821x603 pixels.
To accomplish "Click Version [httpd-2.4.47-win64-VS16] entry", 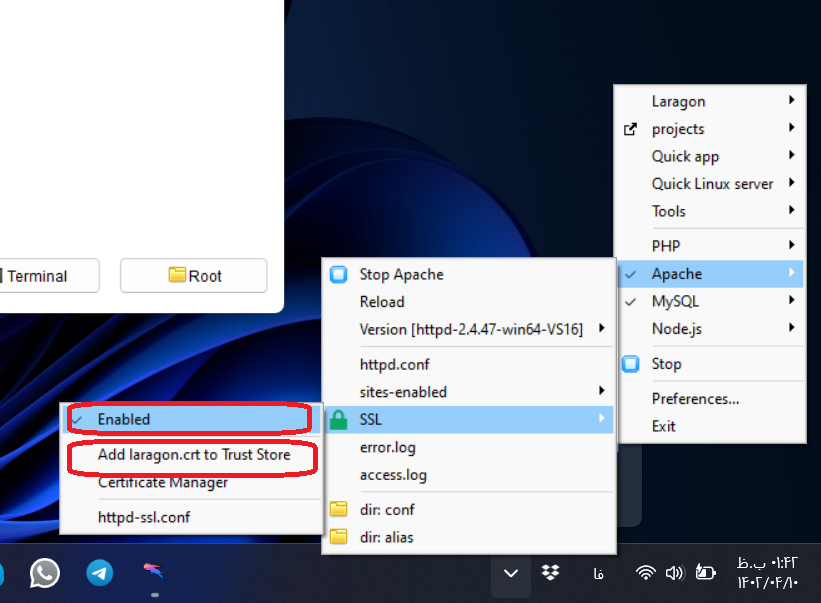I will (471, 330).
